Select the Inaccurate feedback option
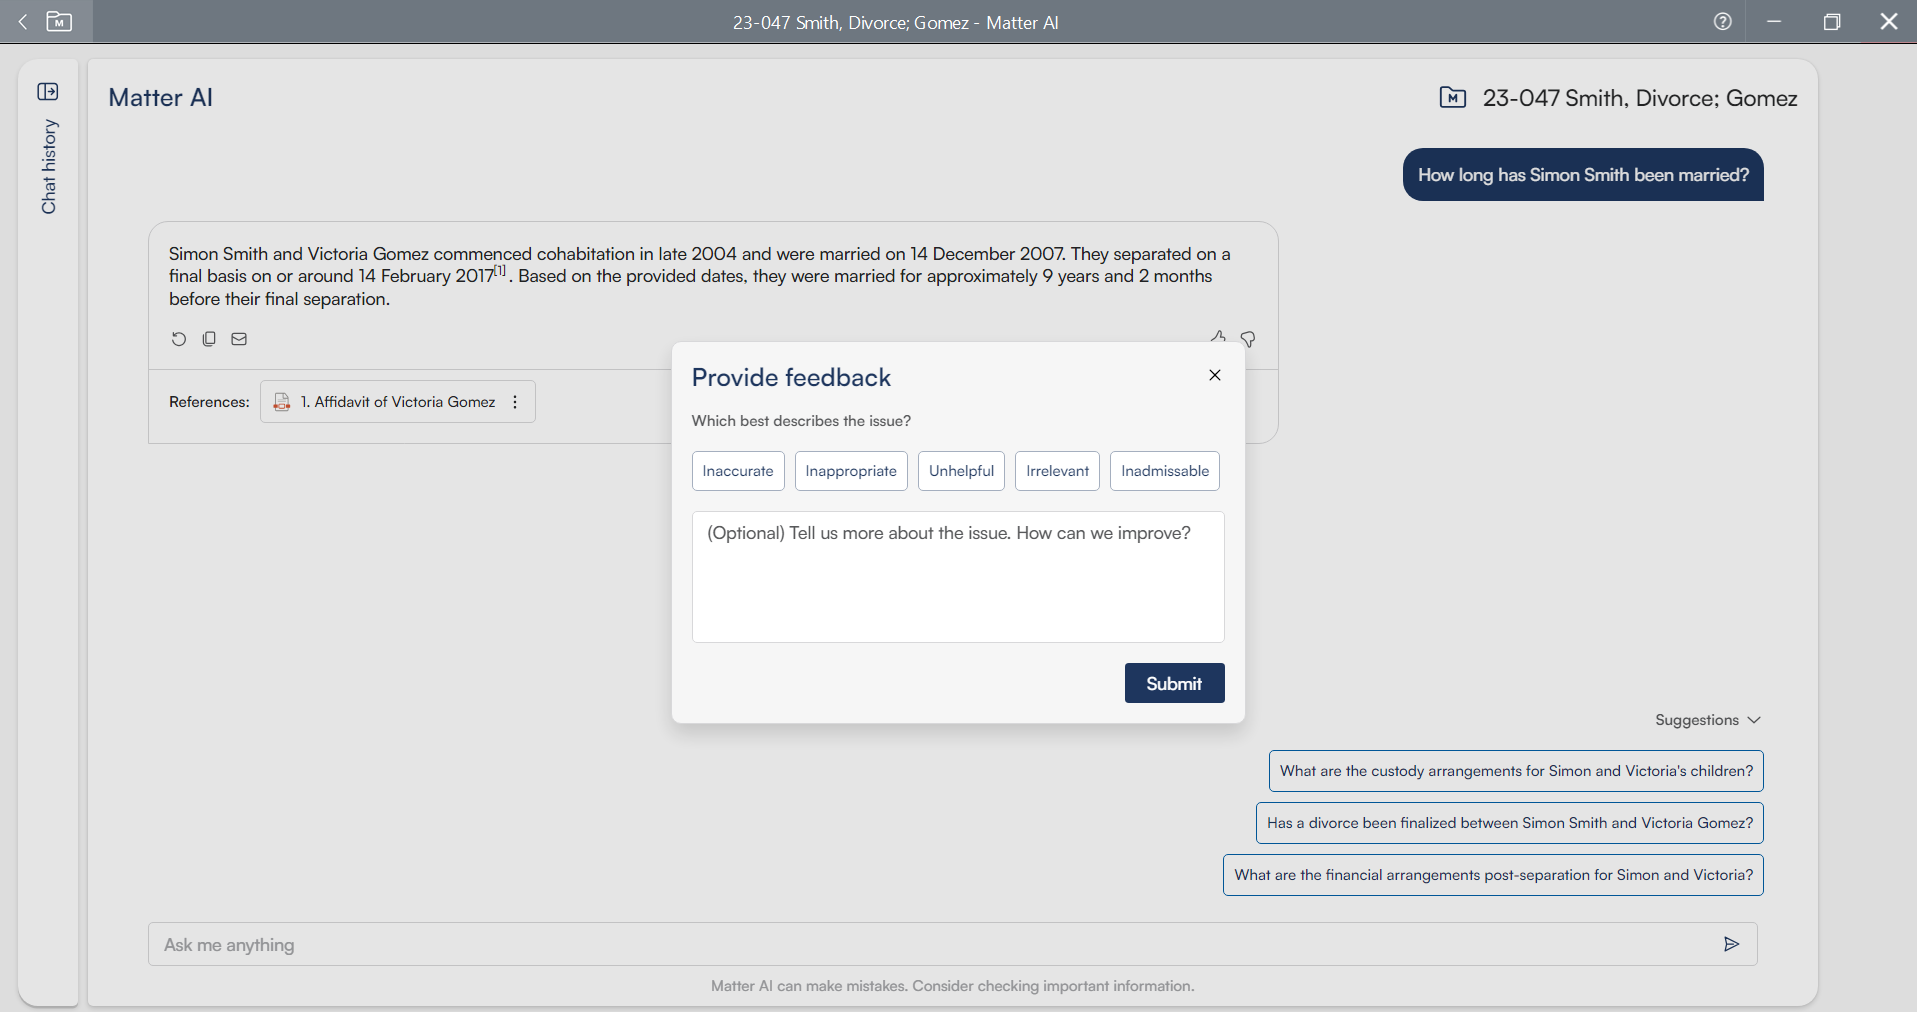 click(738, 471)
